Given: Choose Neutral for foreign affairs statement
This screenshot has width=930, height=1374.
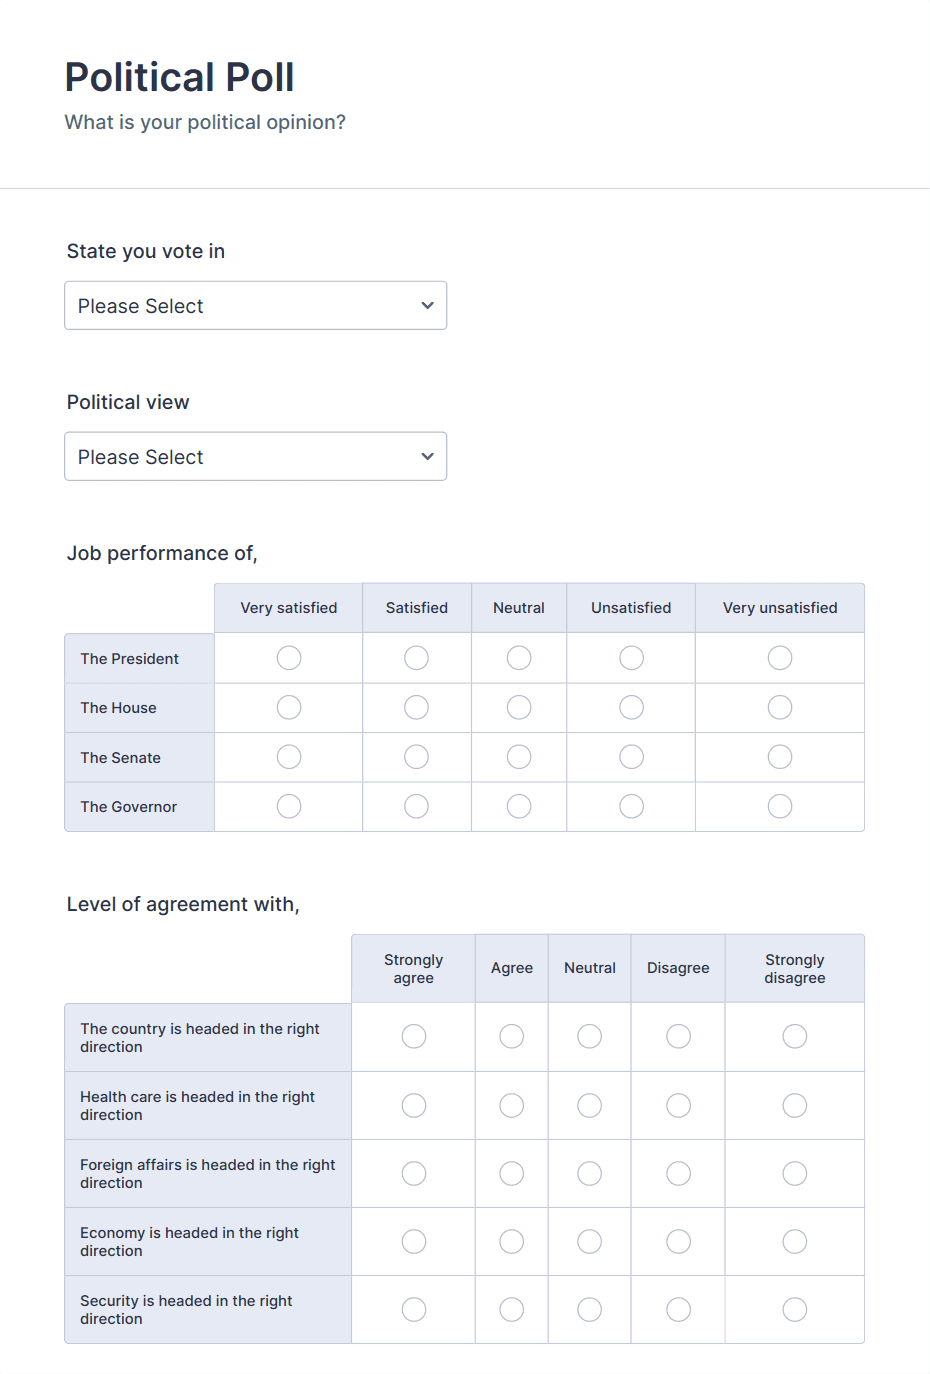Looking at the screenshot, I should 589,1173.
